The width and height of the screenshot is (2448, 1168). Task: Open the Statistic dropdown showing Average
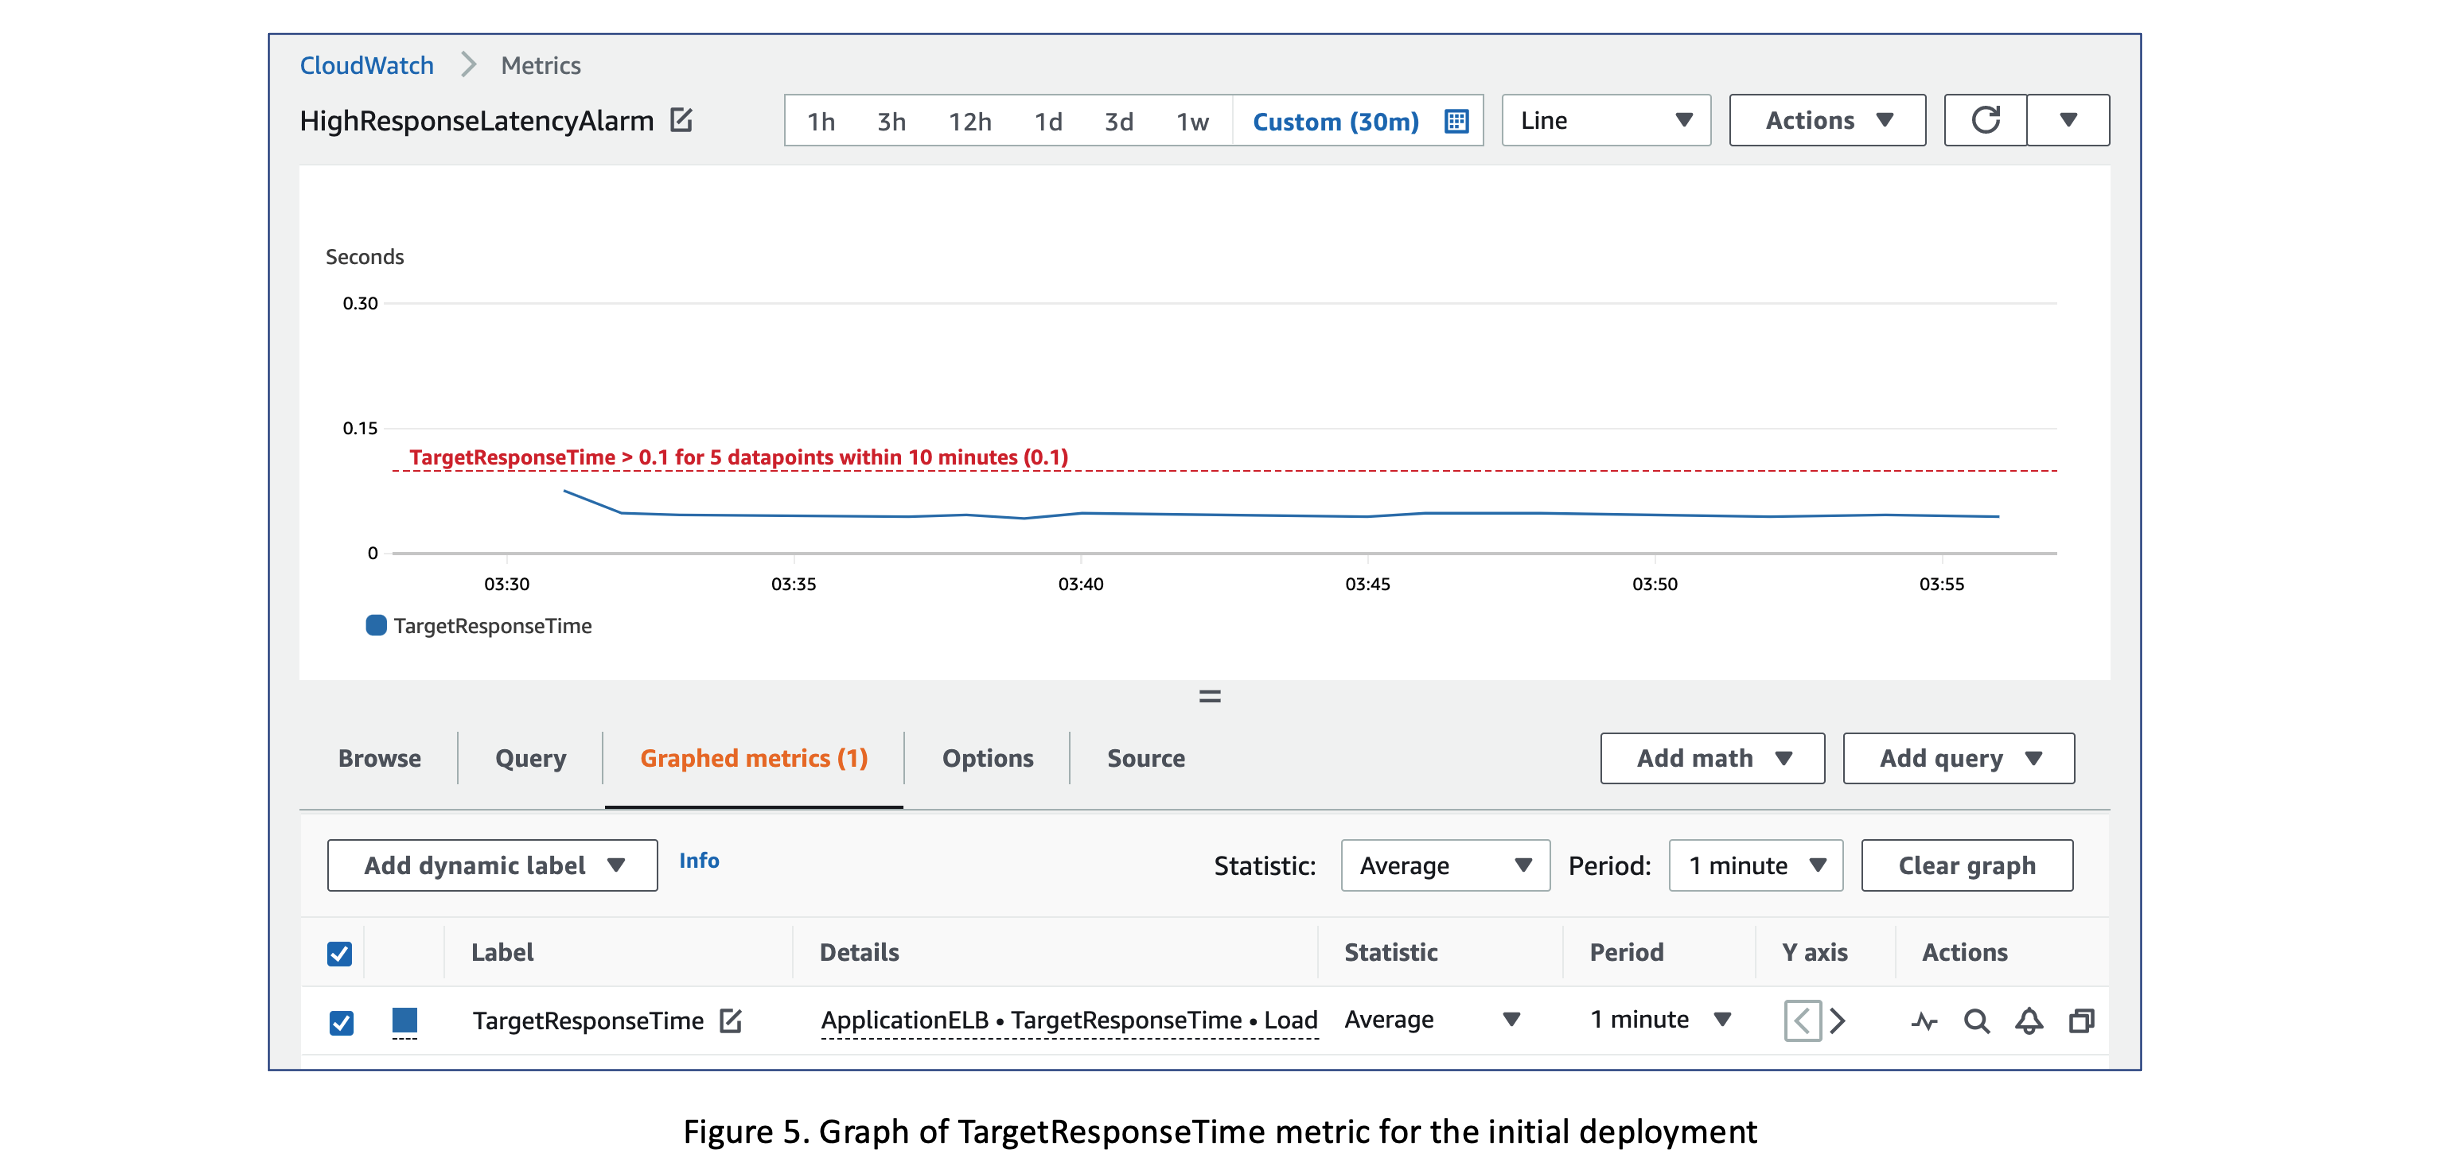1444,865
